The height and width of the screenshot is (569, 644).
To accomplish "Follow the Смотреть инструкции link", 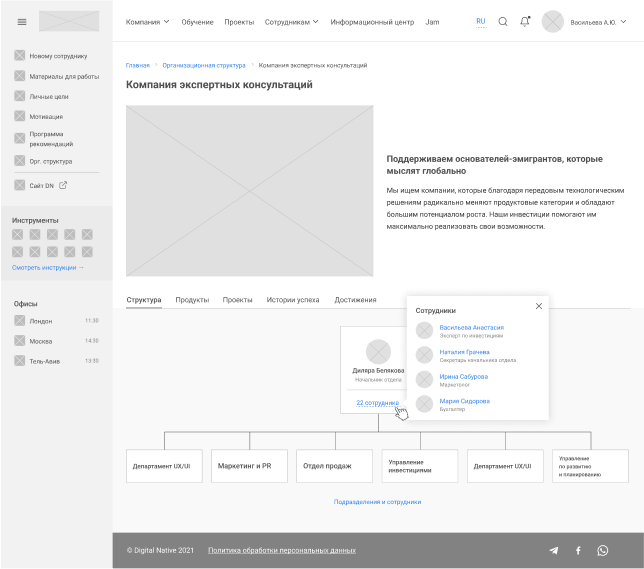I will coord(48,267).
